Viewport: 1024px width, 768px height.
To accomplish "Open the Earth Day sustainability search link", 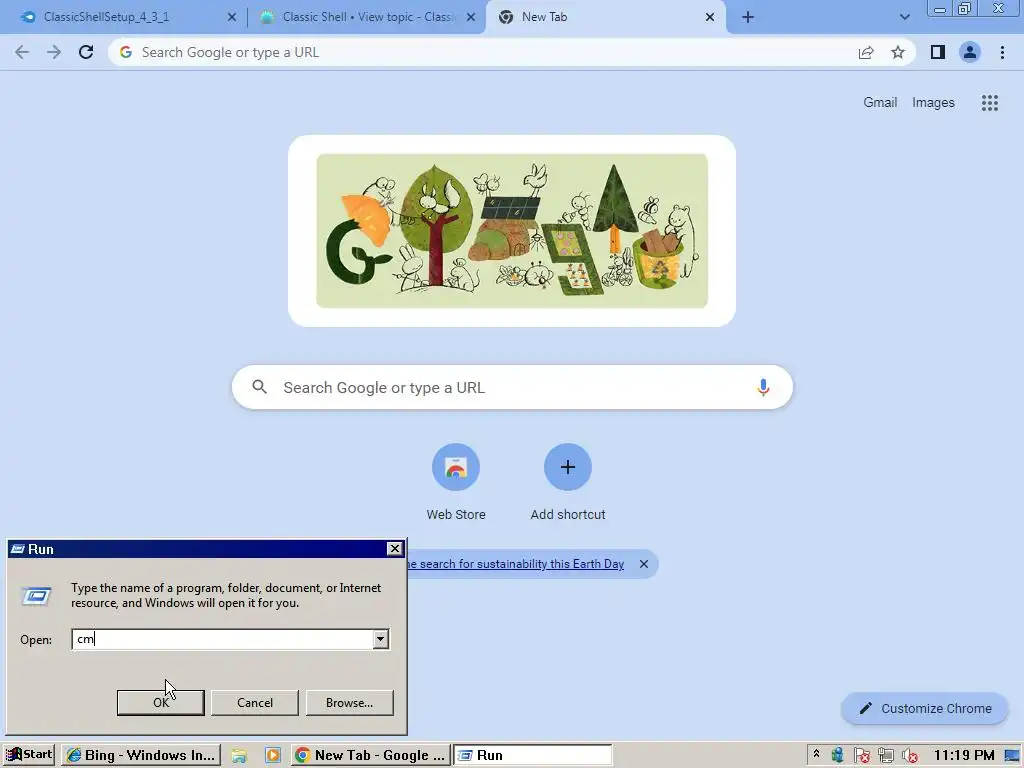I will [516, 564].
